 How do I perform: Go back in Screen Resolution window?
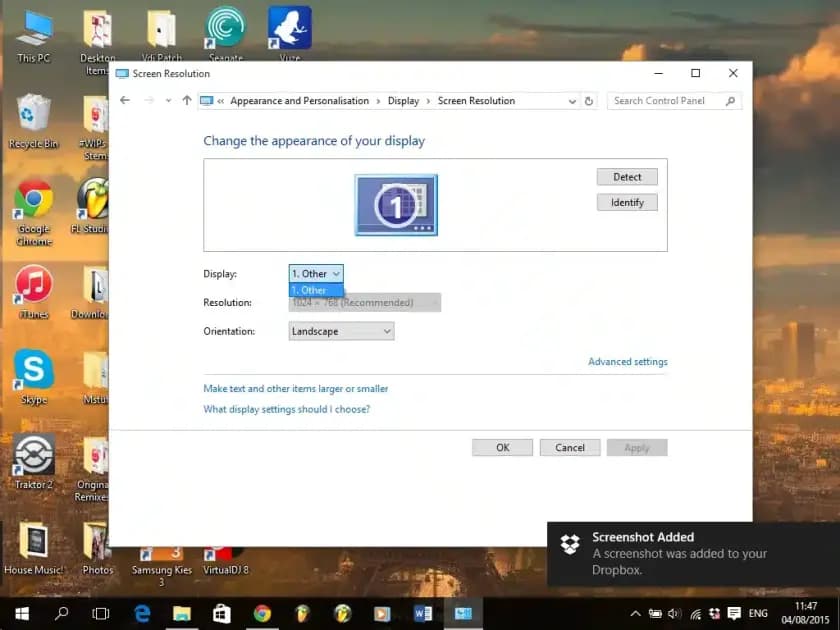pyautogui.click(x=125, y=100)
